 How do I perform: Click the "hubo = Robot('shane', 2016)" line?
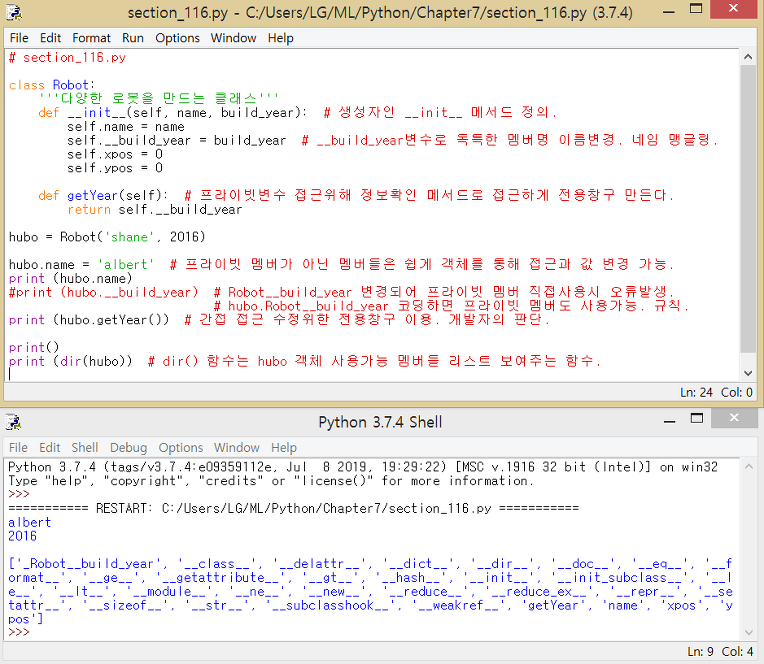(x=107, y=237)
